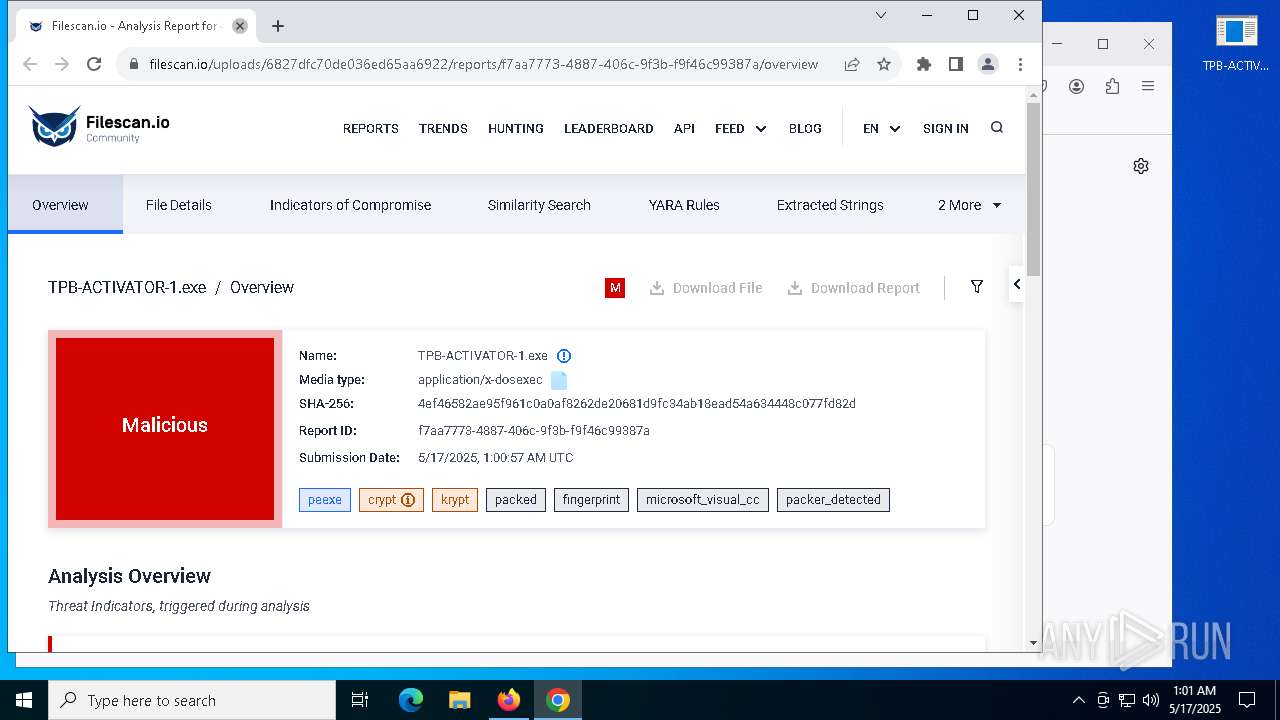Click the Report ID value
Image resolution: width=1280 pixels, height=720 pixels.
[534, 431]
